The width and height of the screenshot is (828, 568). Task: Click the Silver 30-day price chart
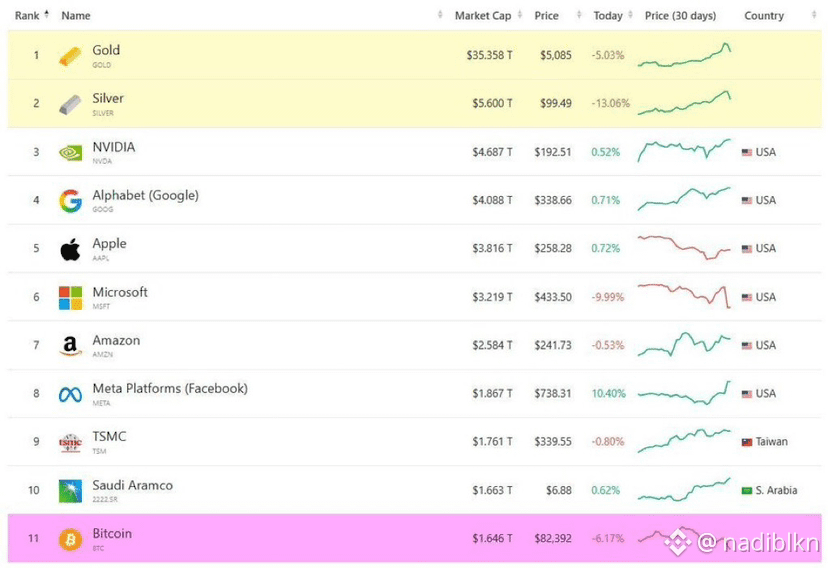coord(684,103)
